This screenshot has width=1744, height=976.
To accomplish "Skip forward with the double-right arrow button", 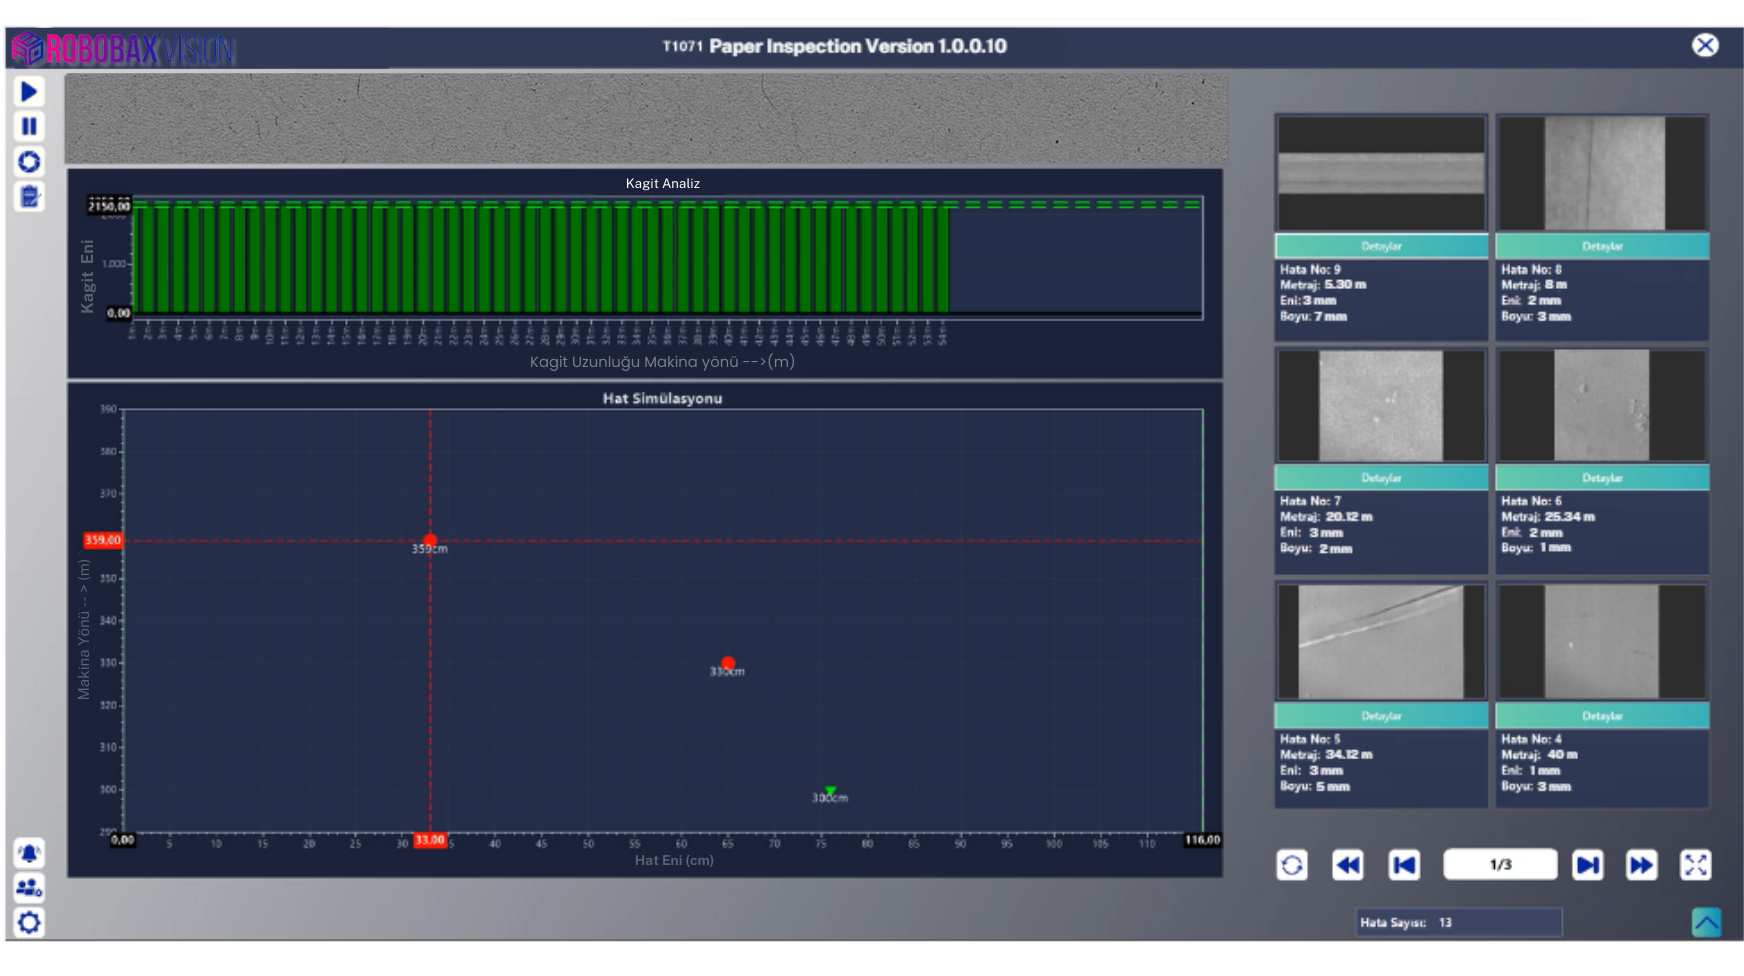I will pyautogui.click(x=1641, y=865).
